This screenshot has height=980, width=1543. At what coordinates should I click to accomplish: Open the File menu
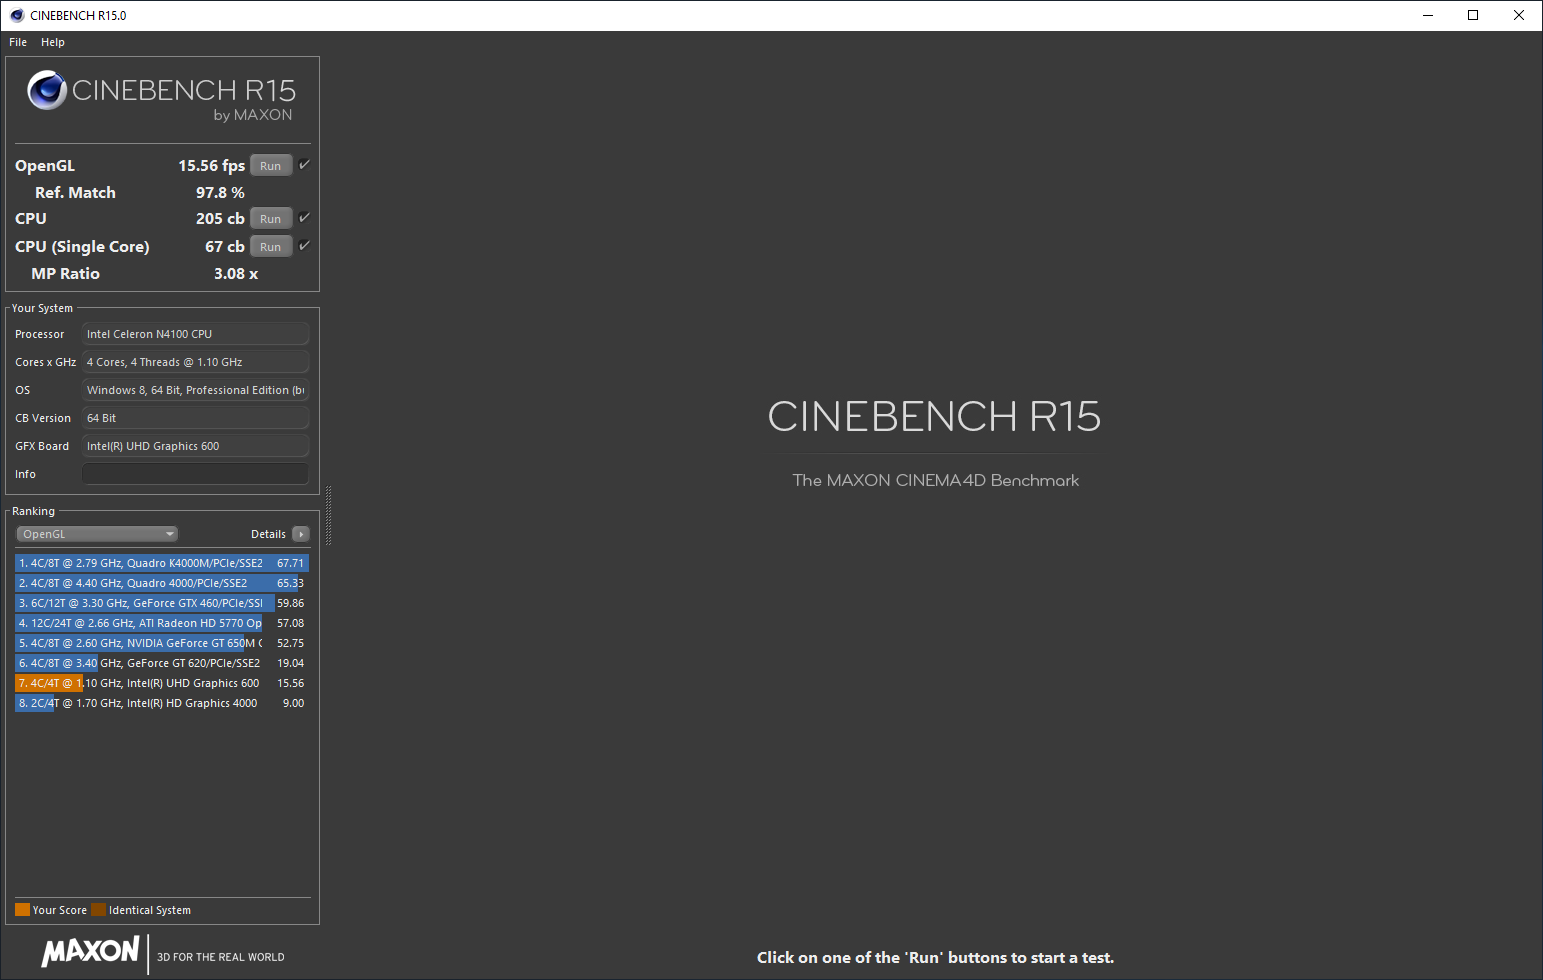[x=18, y=42]
